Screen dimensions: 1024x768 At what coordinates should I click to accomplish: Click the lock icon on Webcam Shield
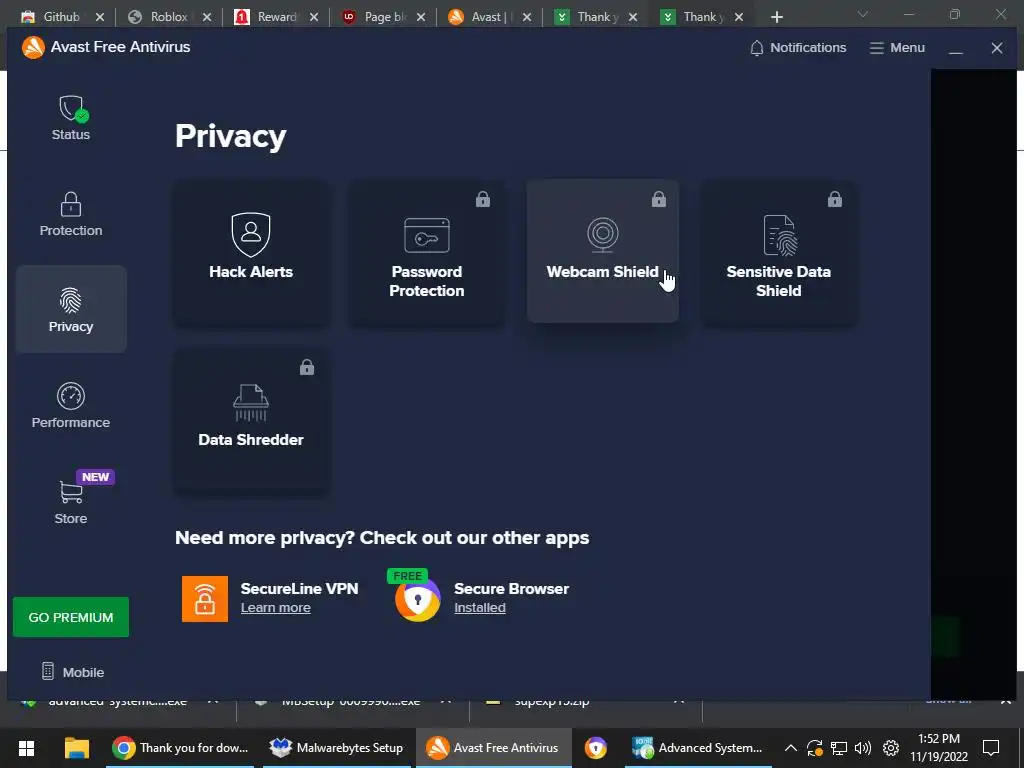659,199
